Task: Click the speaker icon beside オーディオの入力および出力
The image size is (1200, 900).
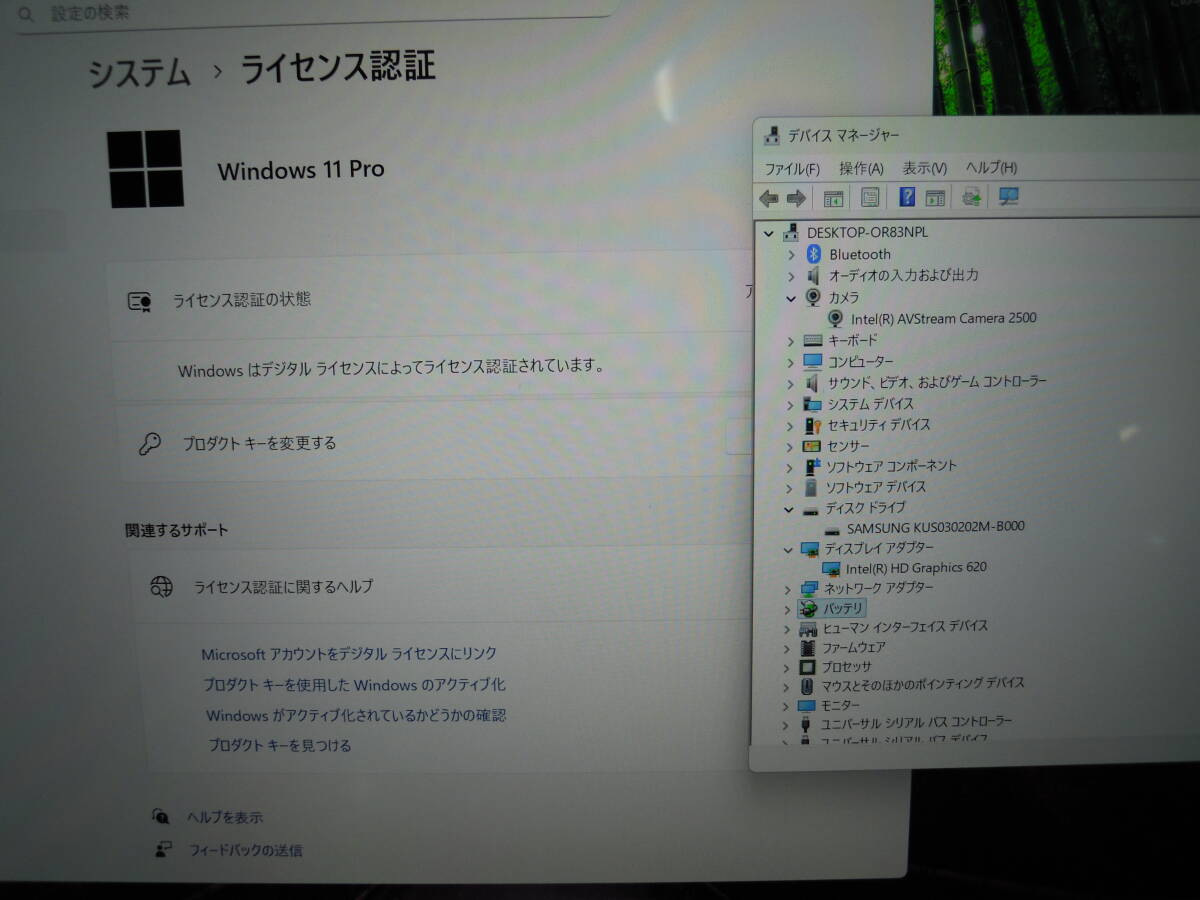Action: click(813, 275)
